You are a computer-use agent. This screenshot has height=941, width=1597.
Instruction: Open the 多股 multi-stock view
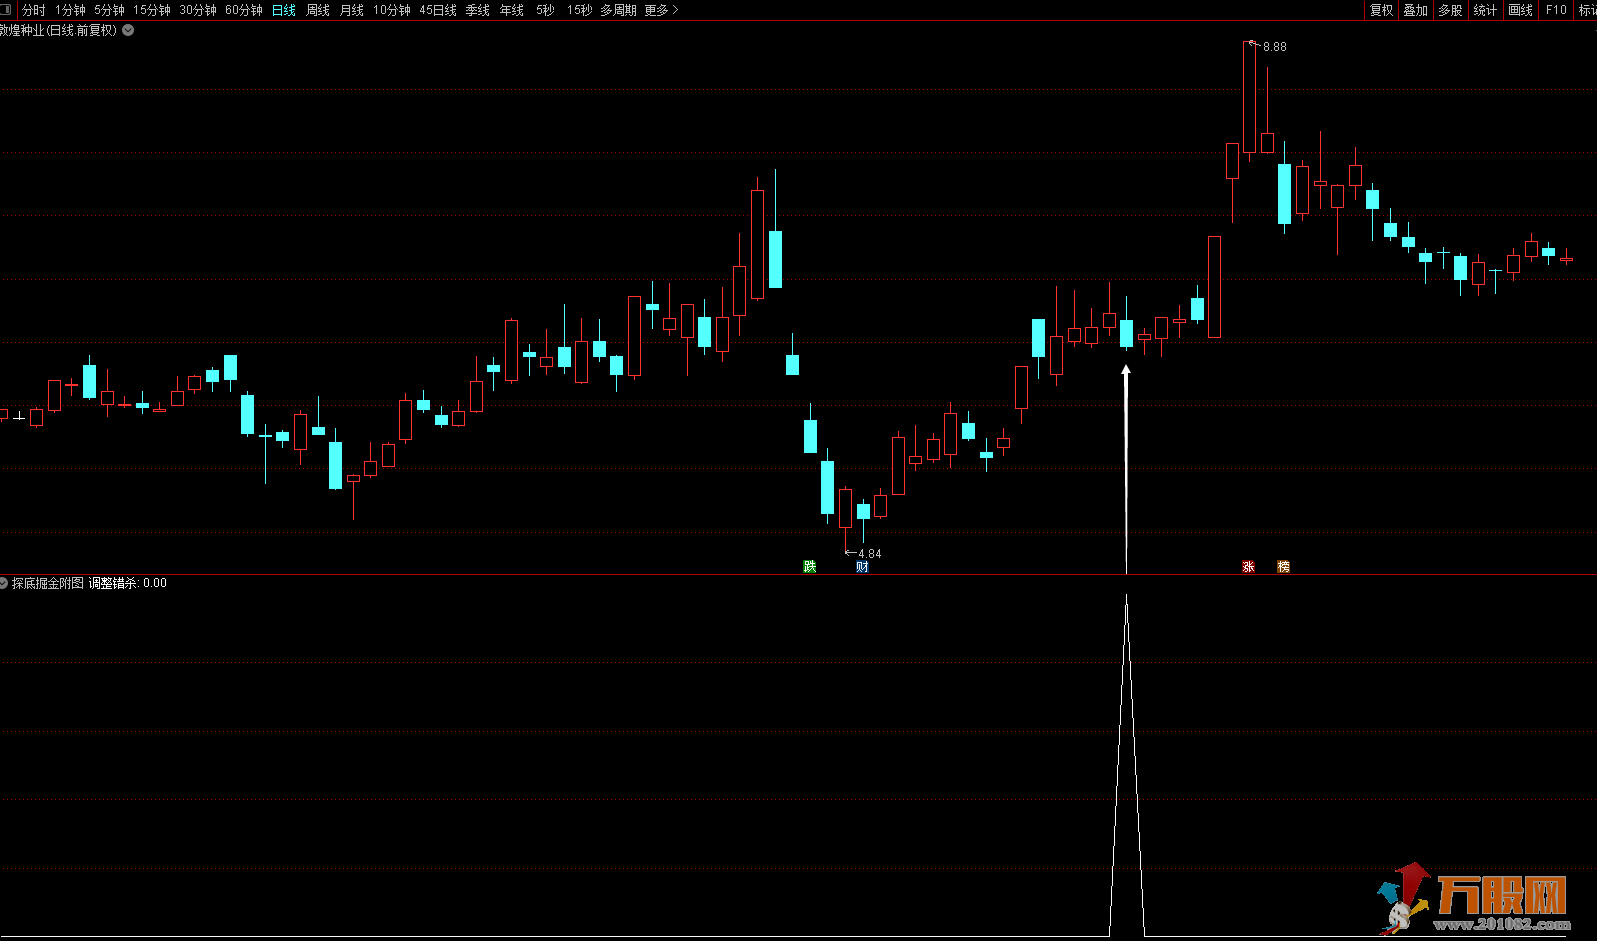[x=1450, y=10]
